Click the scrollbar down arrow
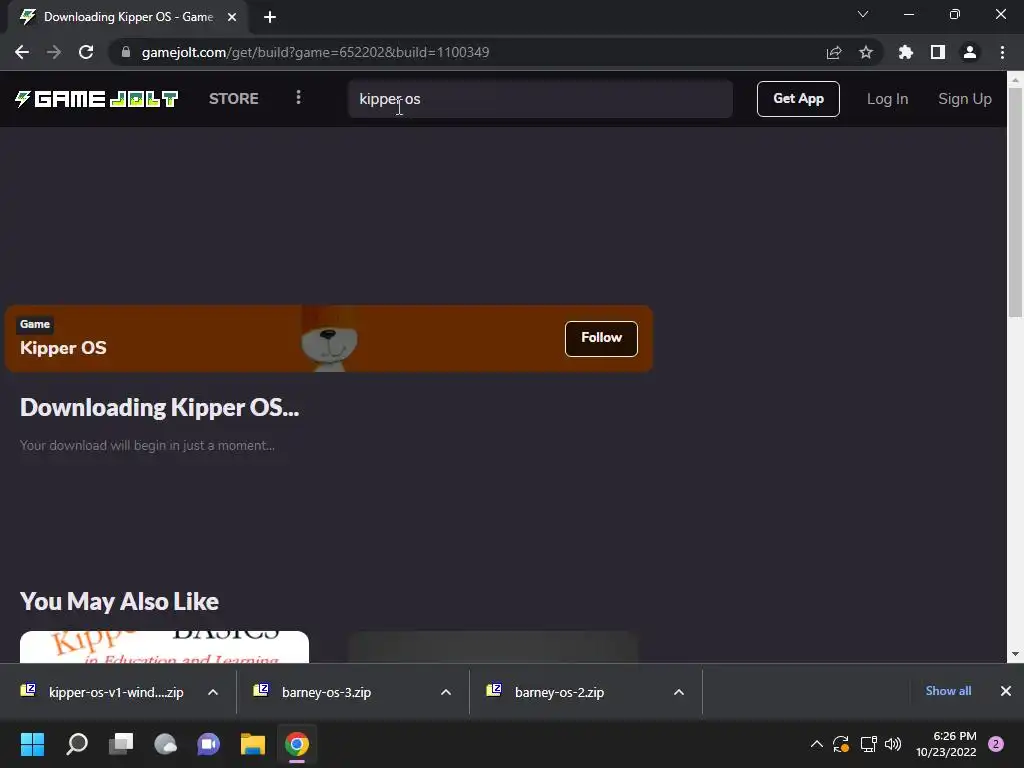1024x768 pixels. [1016, 654]
